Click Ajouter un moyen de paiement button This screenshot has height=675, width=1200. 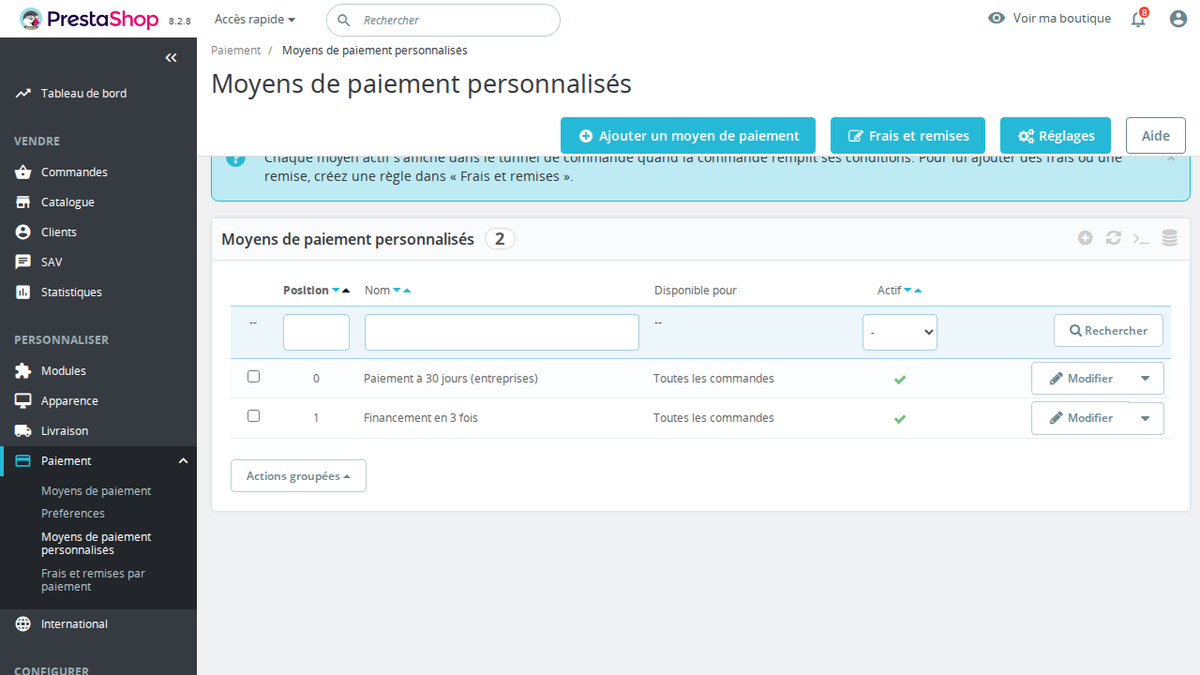(688, 136)
